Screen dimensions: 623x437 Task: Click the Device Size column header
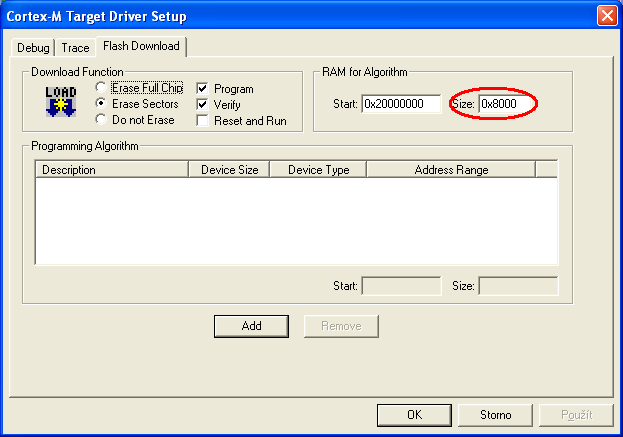point(229,170)
